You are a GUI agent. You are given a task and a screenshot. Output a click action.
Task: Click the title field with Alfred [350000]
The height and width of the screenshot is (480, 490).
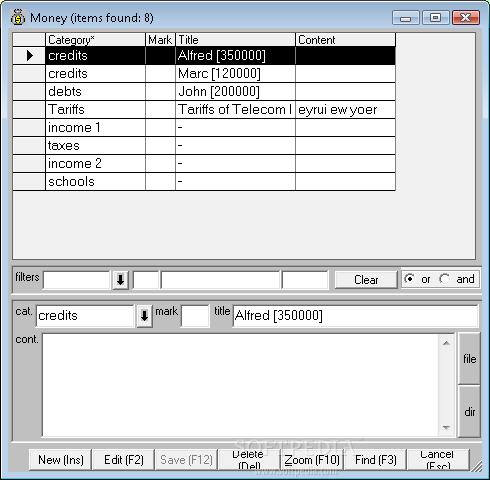coord(355,315)
